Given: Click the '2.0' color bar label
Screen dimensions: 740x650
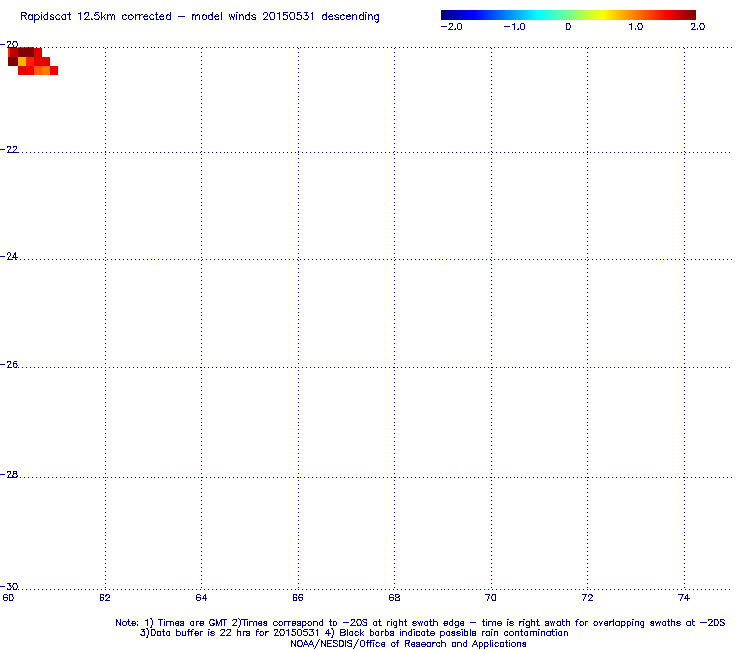Looking at the screenshot, I should pos(698,27).
